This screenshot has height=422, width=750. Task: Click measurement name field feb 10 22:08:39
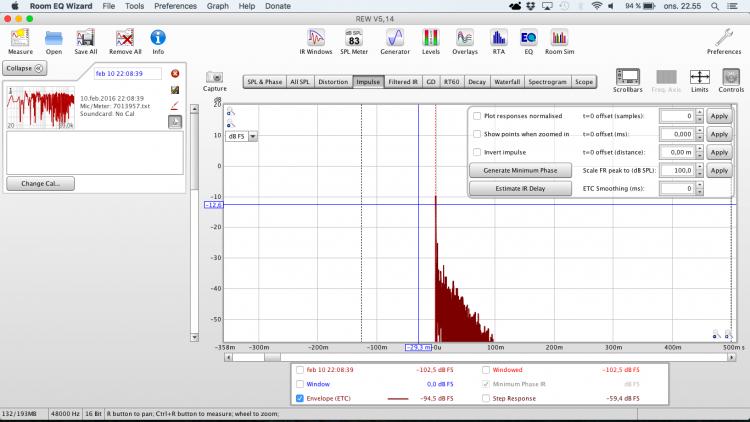pyautogui.click(x=127, y=73)
